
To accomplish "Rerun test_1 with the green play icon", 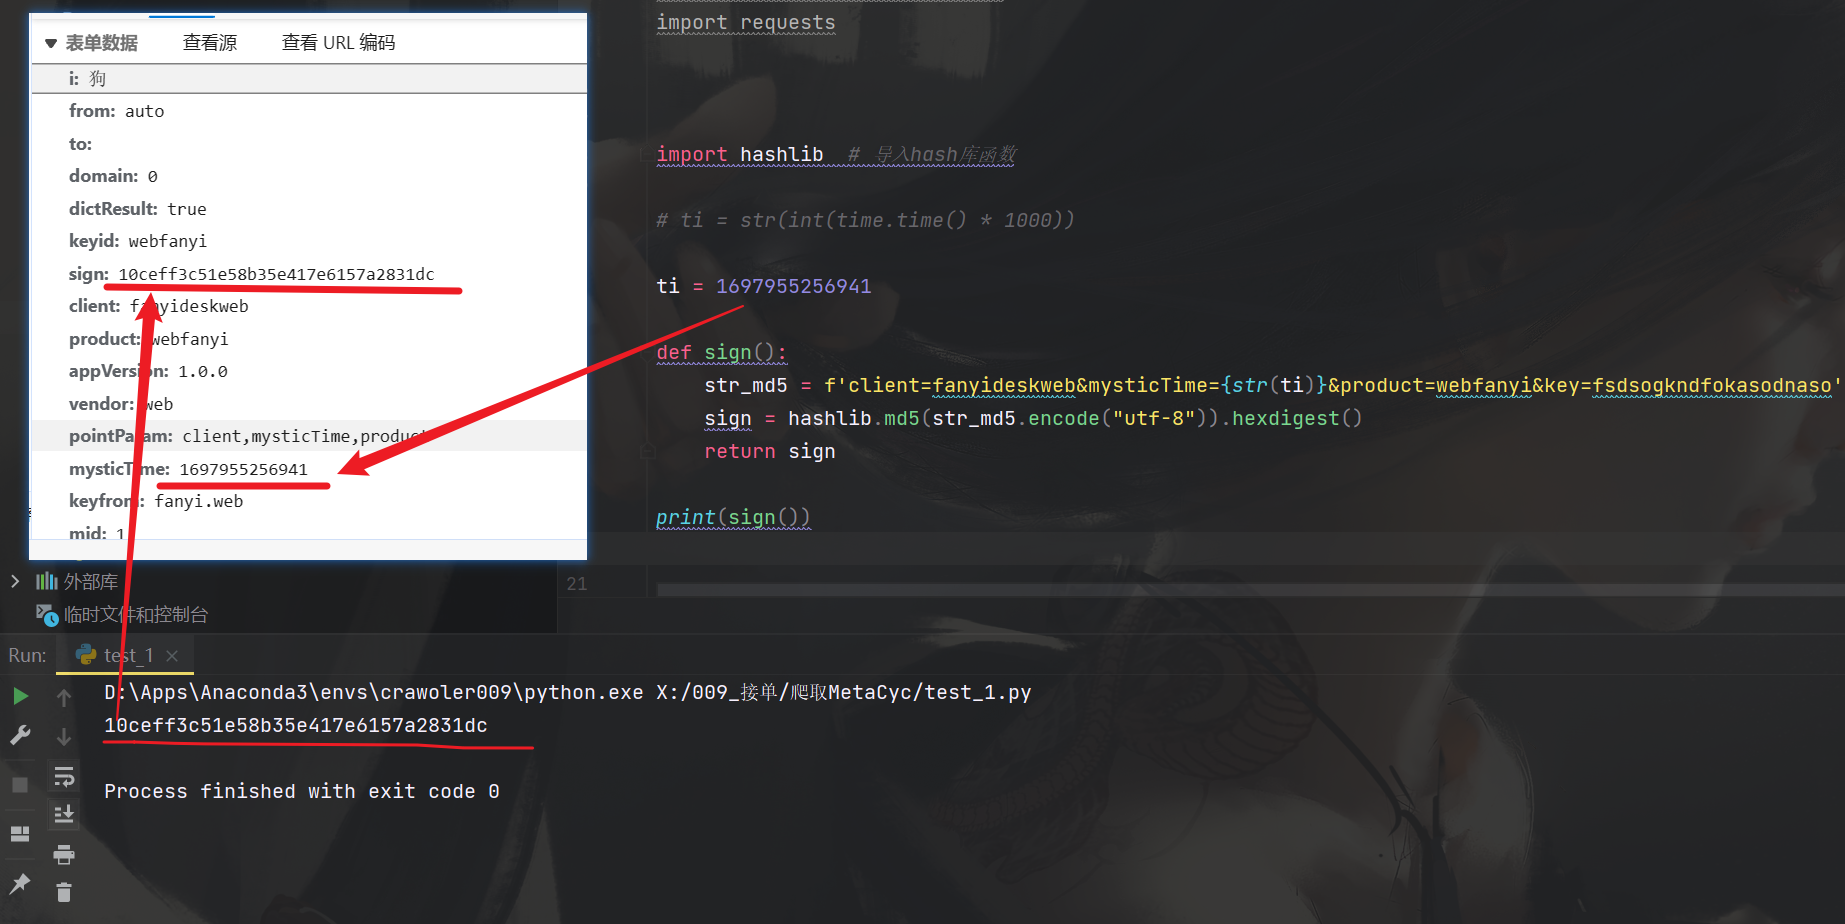I will pos(20,696).
